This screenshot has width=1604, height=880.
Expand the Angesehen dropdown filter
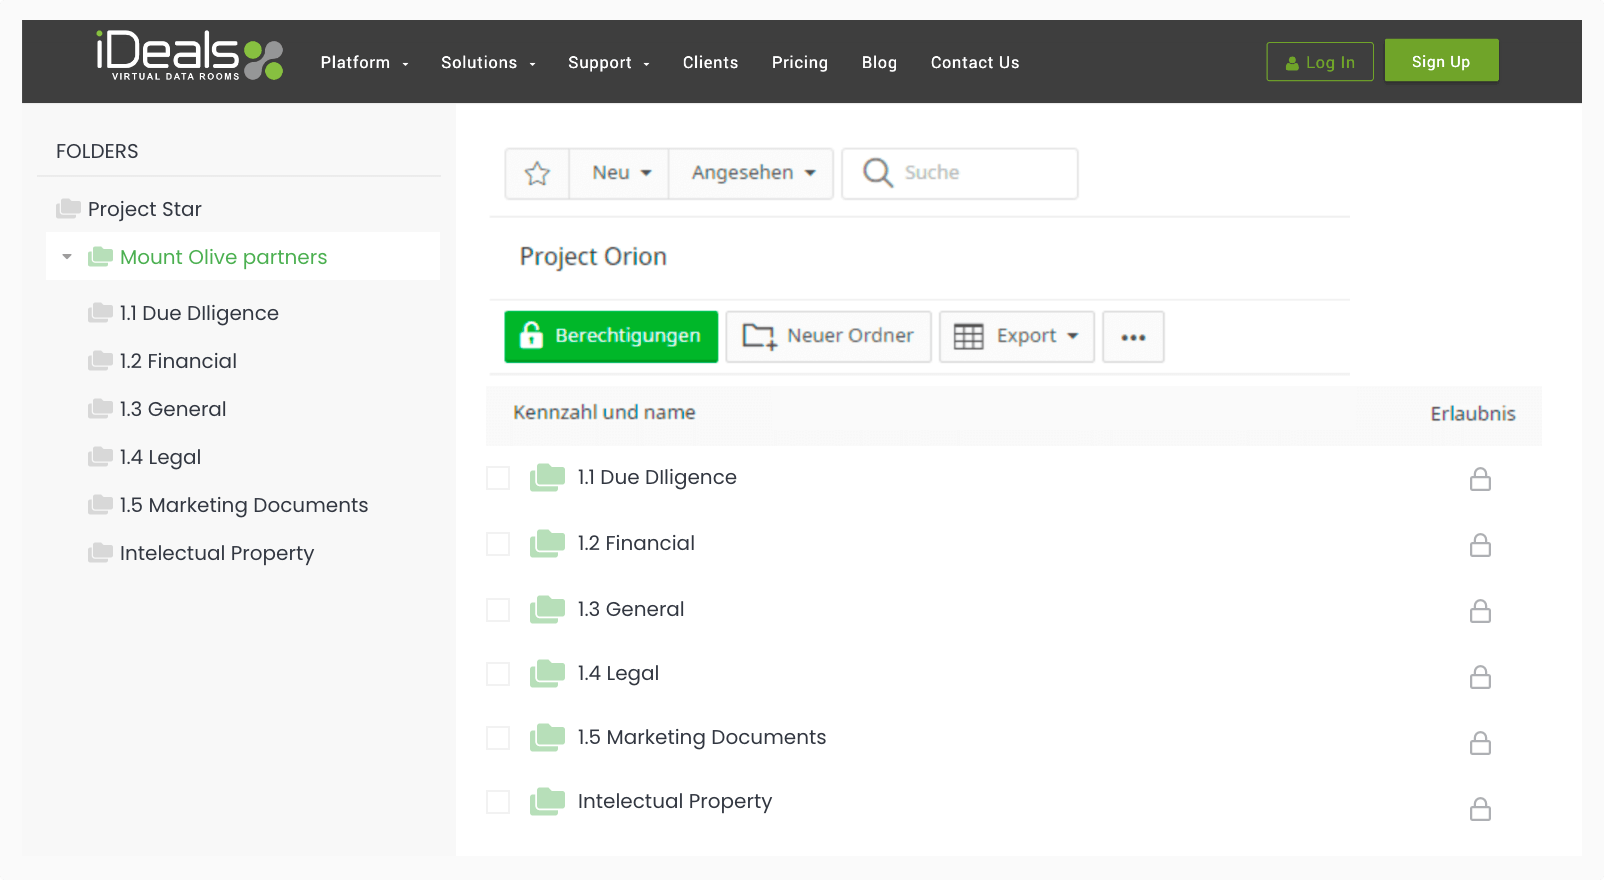[x=752, y=173]
